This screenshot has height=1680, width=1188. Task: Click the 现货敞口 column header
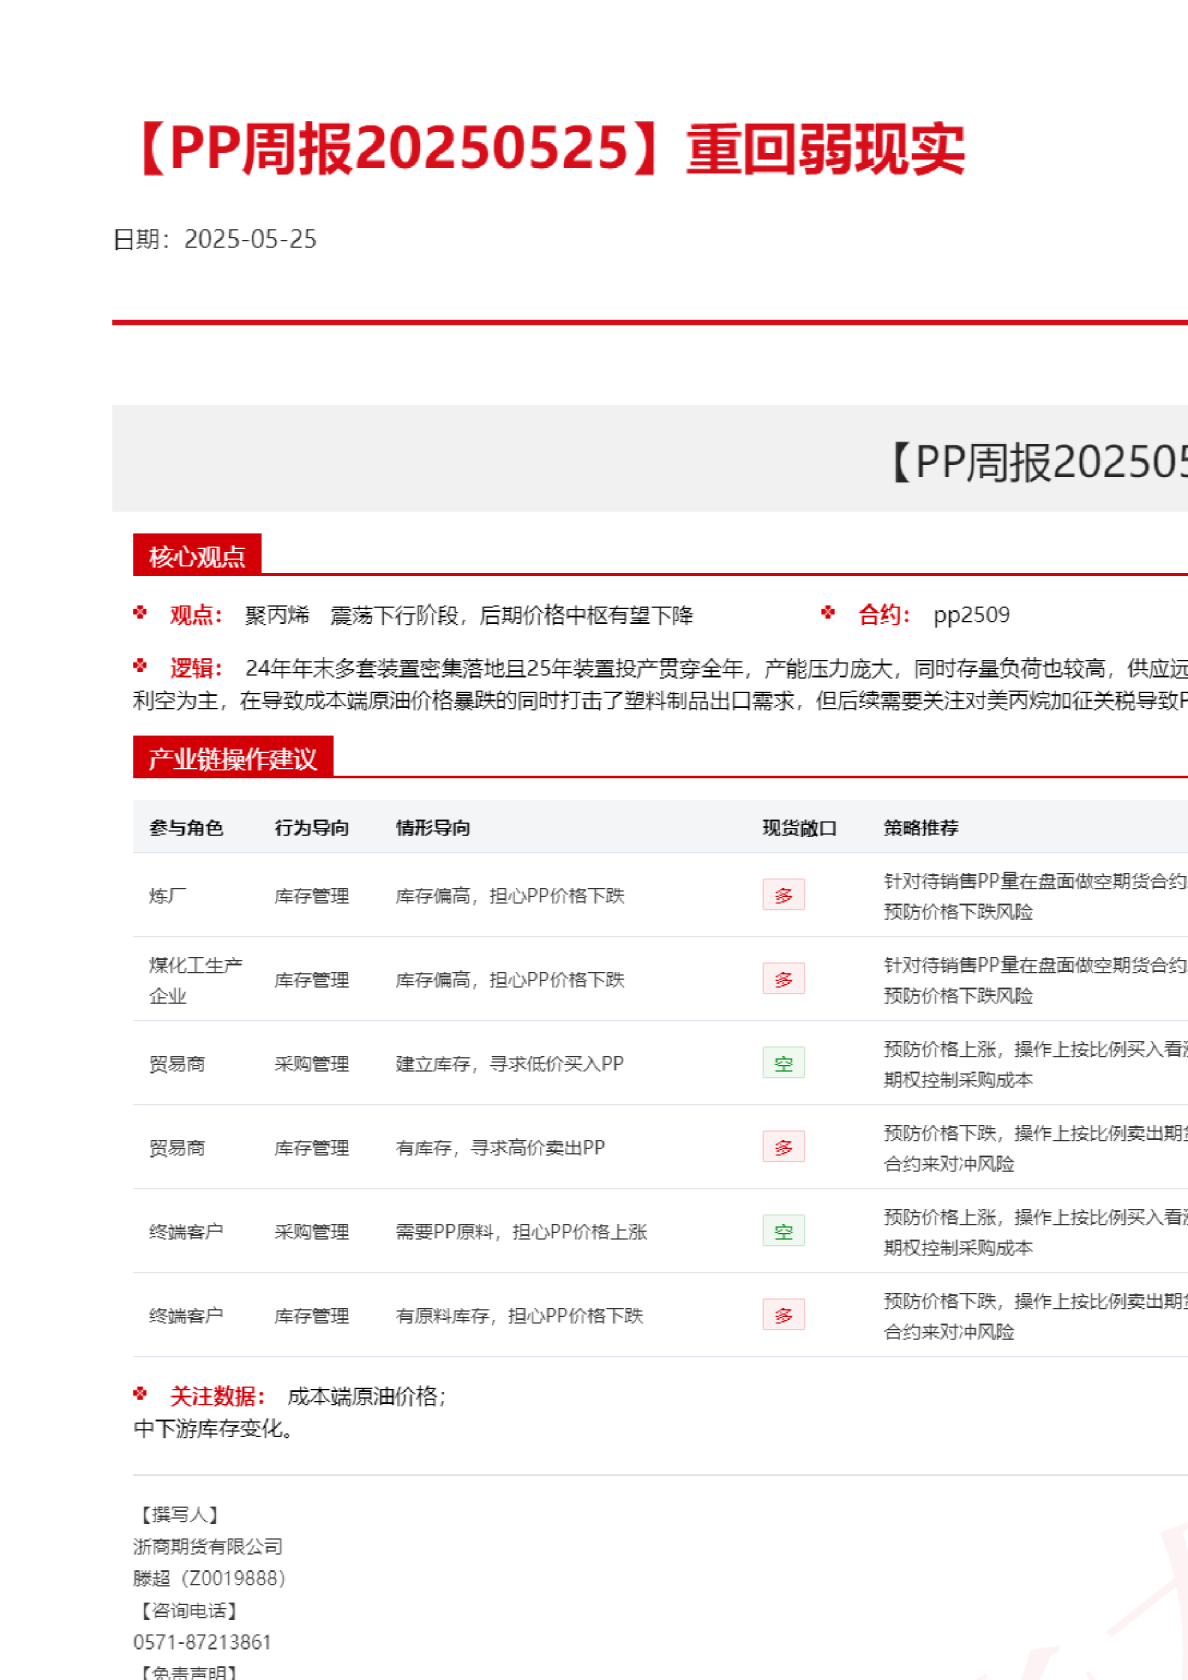799,828
